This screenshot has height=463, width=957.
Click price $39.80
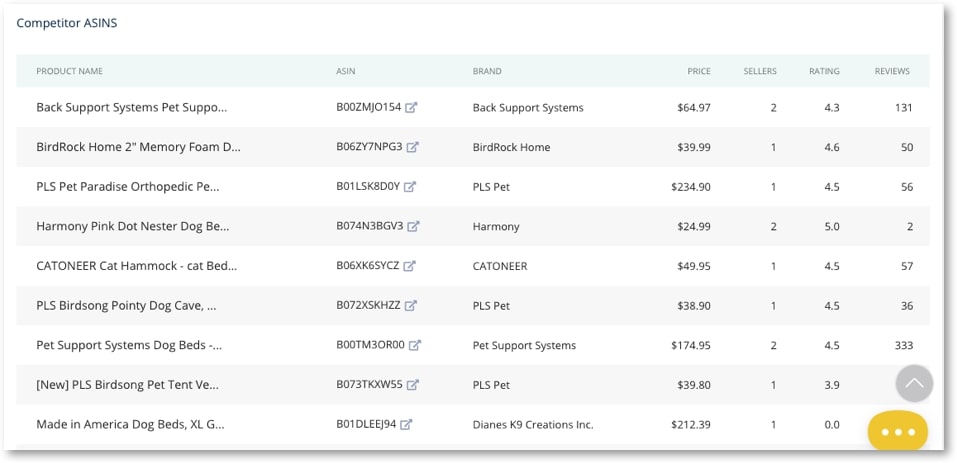point(694,386)
